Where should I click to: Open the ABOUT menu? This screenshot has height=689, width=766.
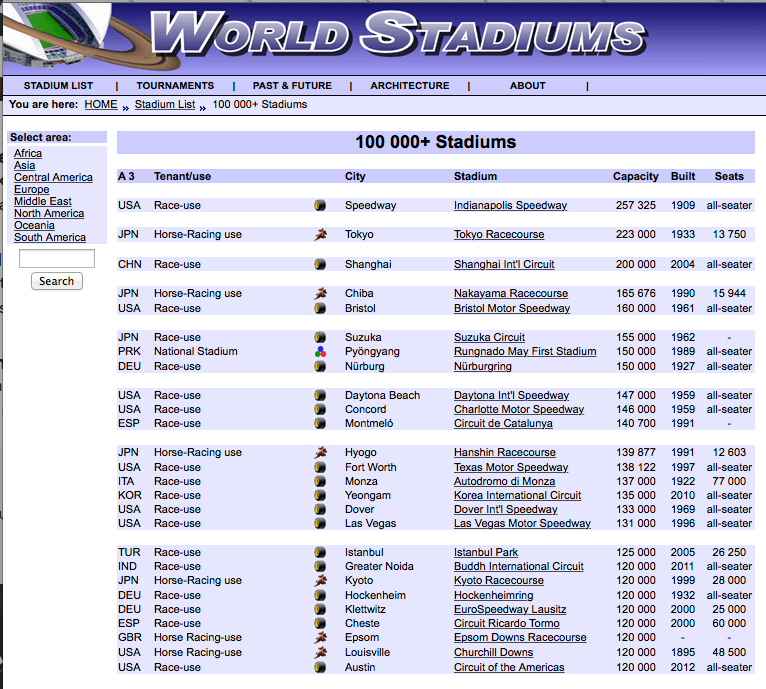click(x=528, y=86)
